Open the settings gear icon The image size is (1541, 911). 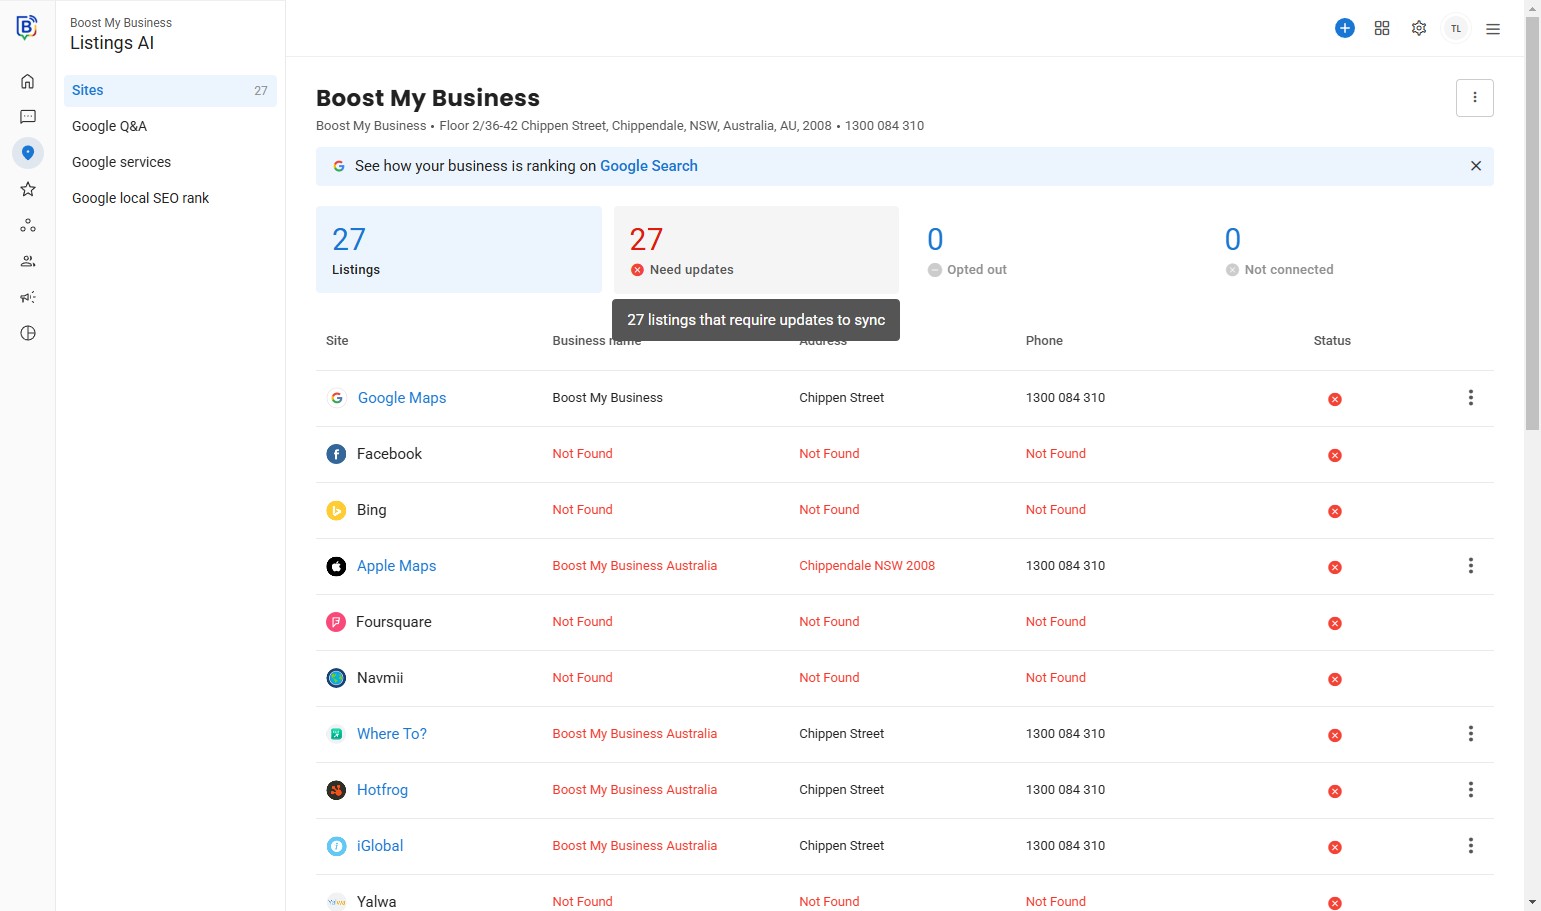pyautogui.click(x=1418, y=28)
